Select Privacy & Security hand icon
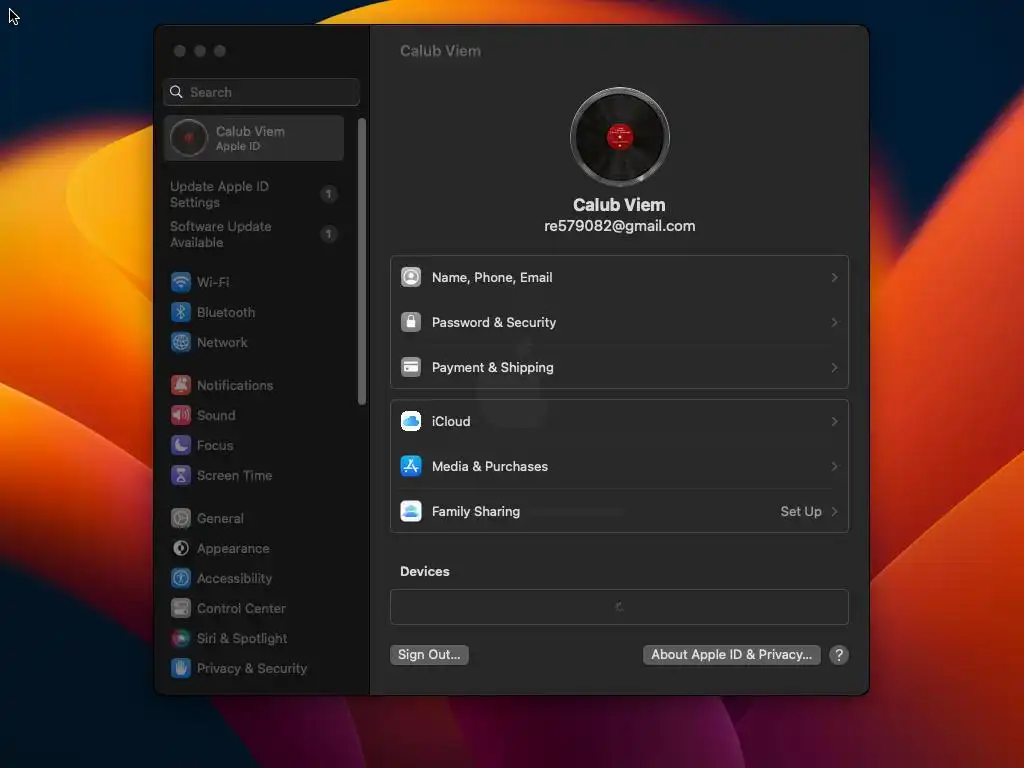1024x768 pixels. coord(181,669)
